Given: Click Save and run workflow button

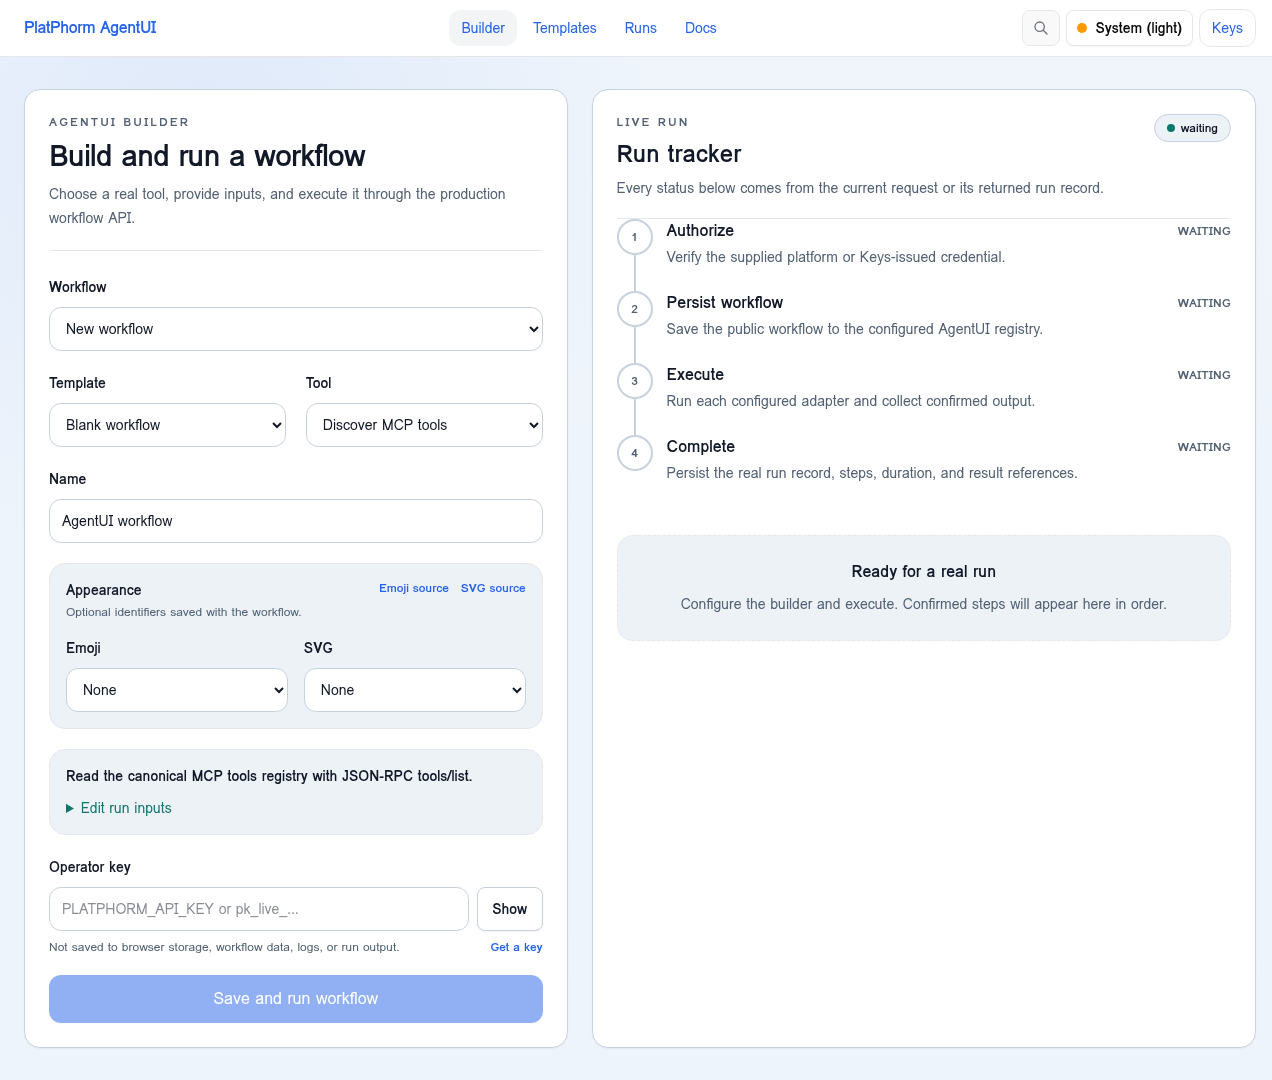Looking at the screenshot, I should (x=296, y=999).
